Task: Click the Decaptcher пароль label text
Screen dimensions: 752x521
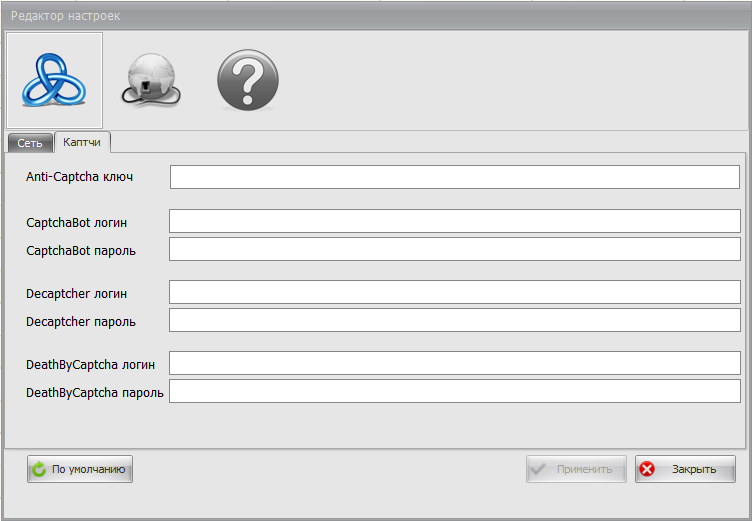Action: click(x=81, y=322)
